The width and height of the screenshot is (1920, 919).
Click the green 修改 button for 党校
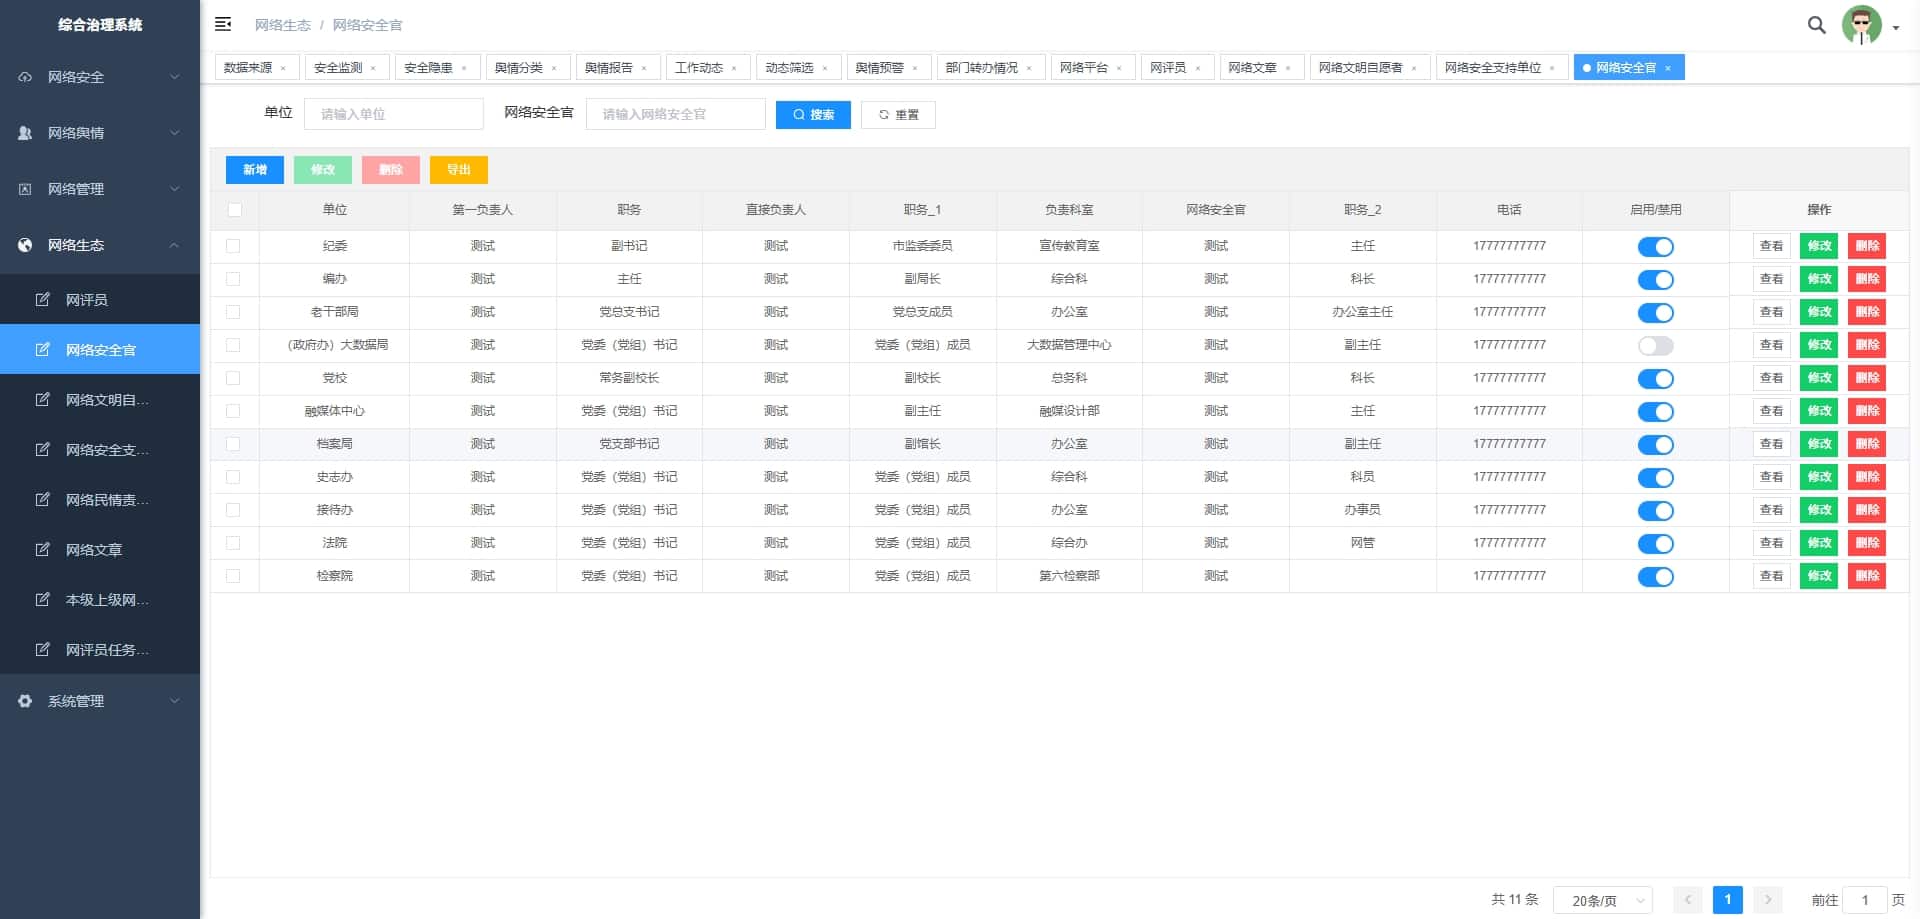1819,378
